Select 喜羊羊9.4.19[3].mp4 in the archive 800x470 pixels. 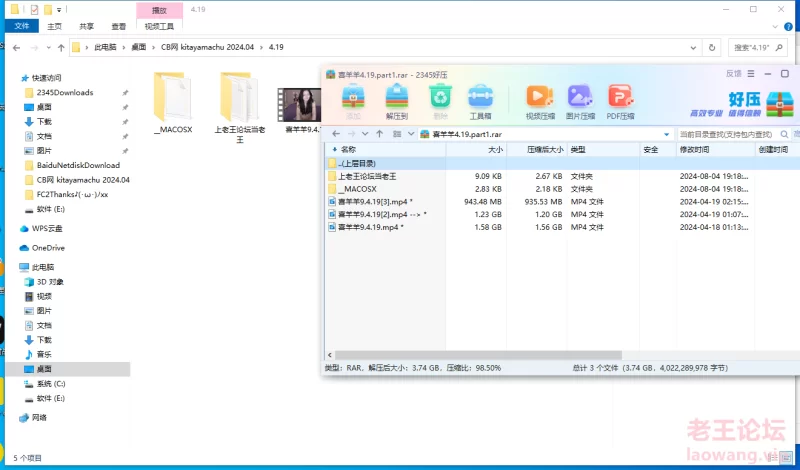click(x=563, y=202)
